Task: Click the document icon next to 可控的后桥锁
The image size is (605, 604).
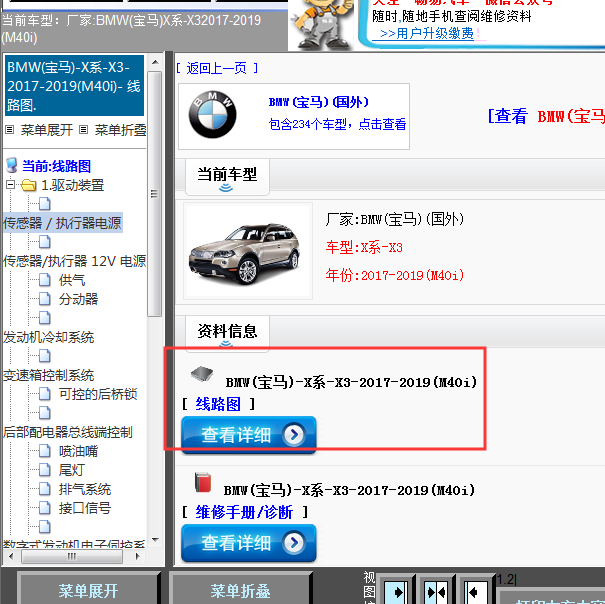Action: click(45, 394)
